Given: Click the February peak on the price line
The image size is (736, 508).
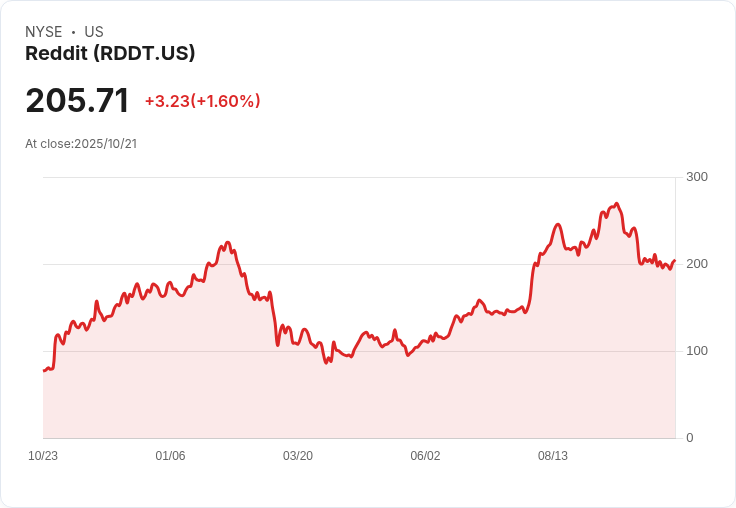Looking at the screenshot, I should pos(228,242).
